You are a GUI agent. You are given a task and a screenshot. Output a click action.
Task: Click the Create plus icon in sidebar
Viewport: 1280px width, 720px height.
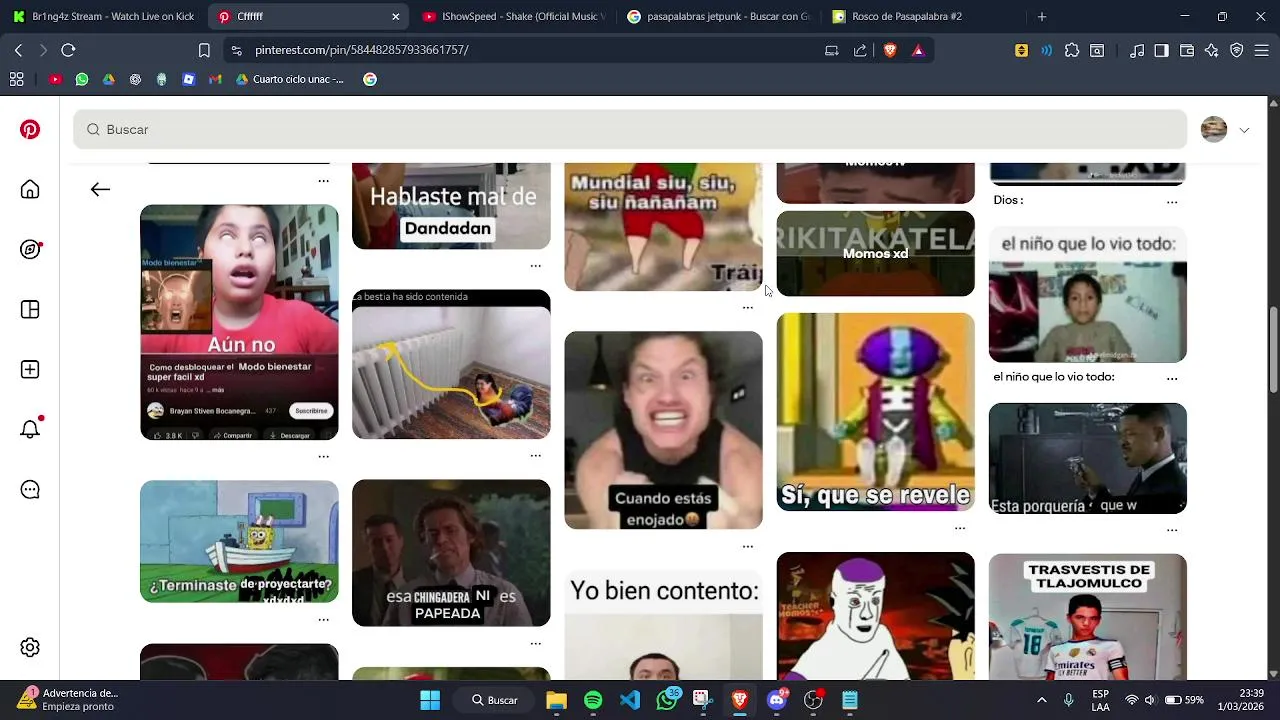[30, 370]
